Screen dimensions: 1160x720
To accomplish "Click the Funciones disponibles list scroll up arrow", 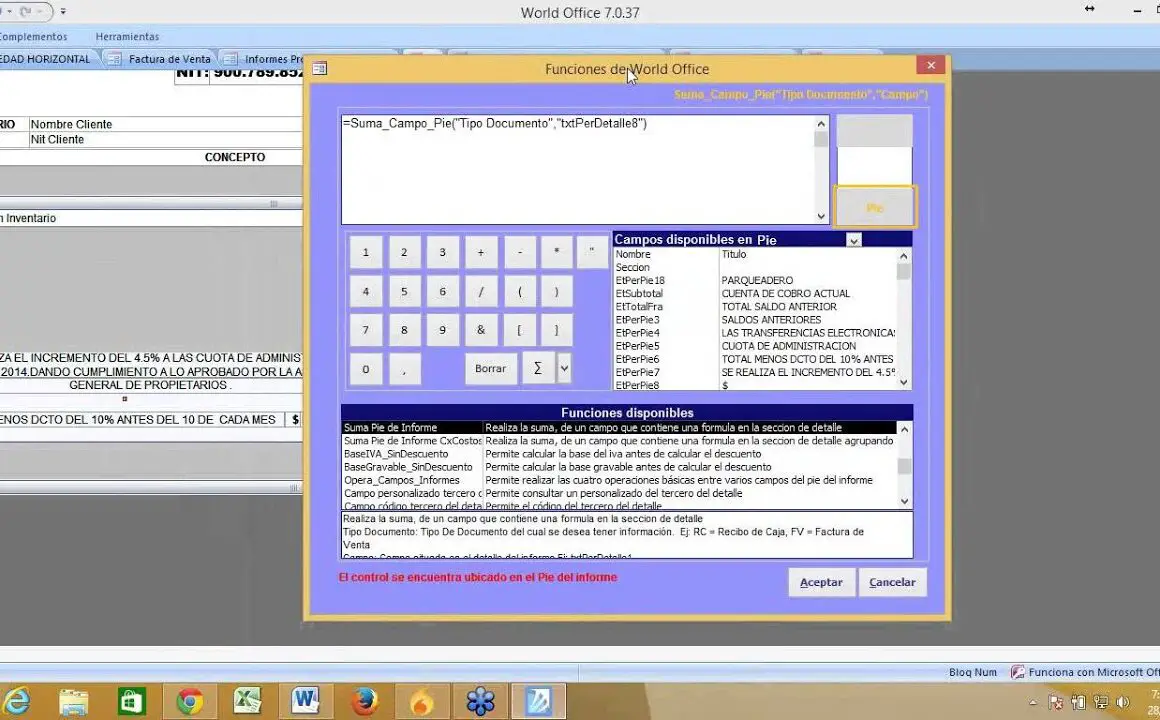I will [904, 429].
